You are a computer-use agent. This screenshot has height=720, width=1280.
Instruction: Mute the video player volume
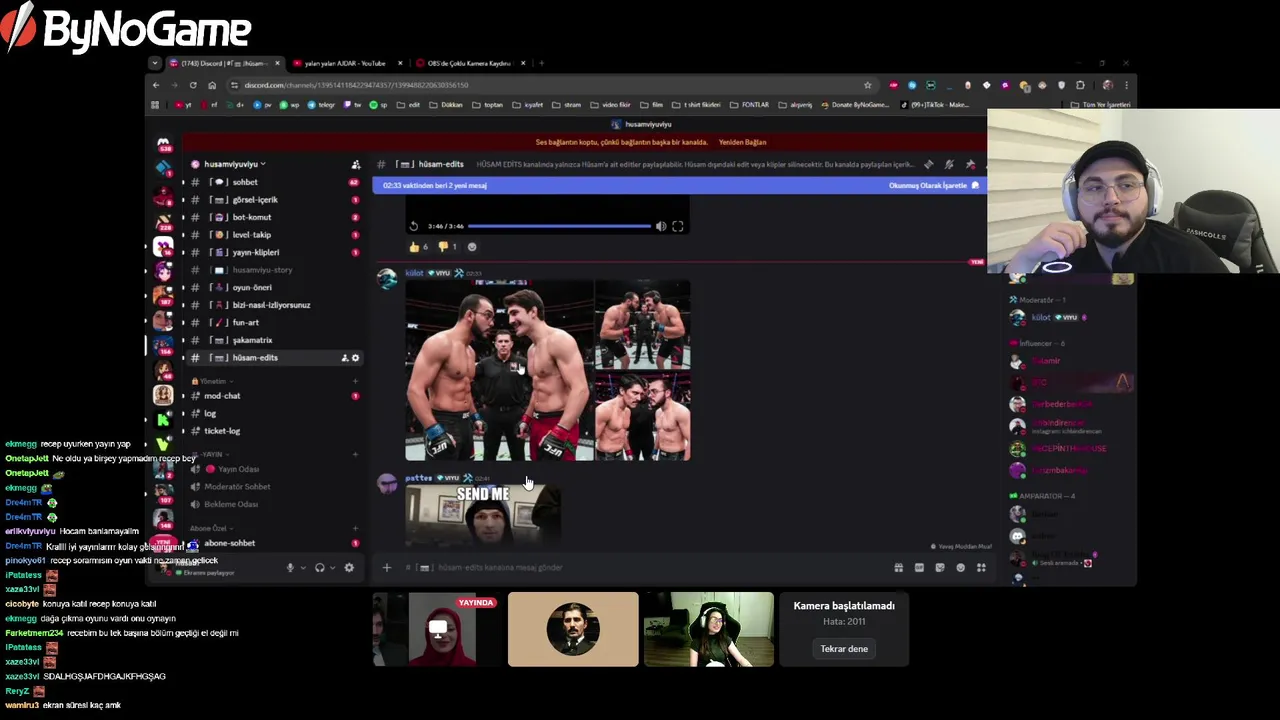point(661,226)
